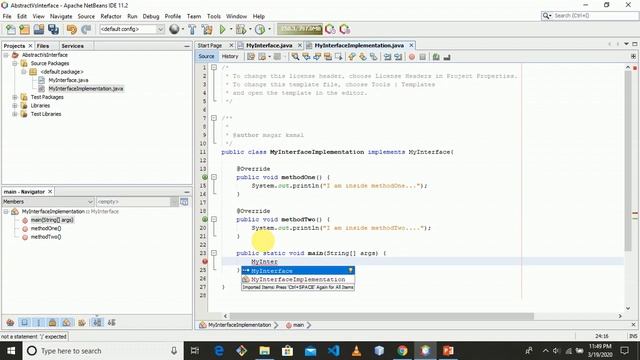Switch to the History view

230,56
